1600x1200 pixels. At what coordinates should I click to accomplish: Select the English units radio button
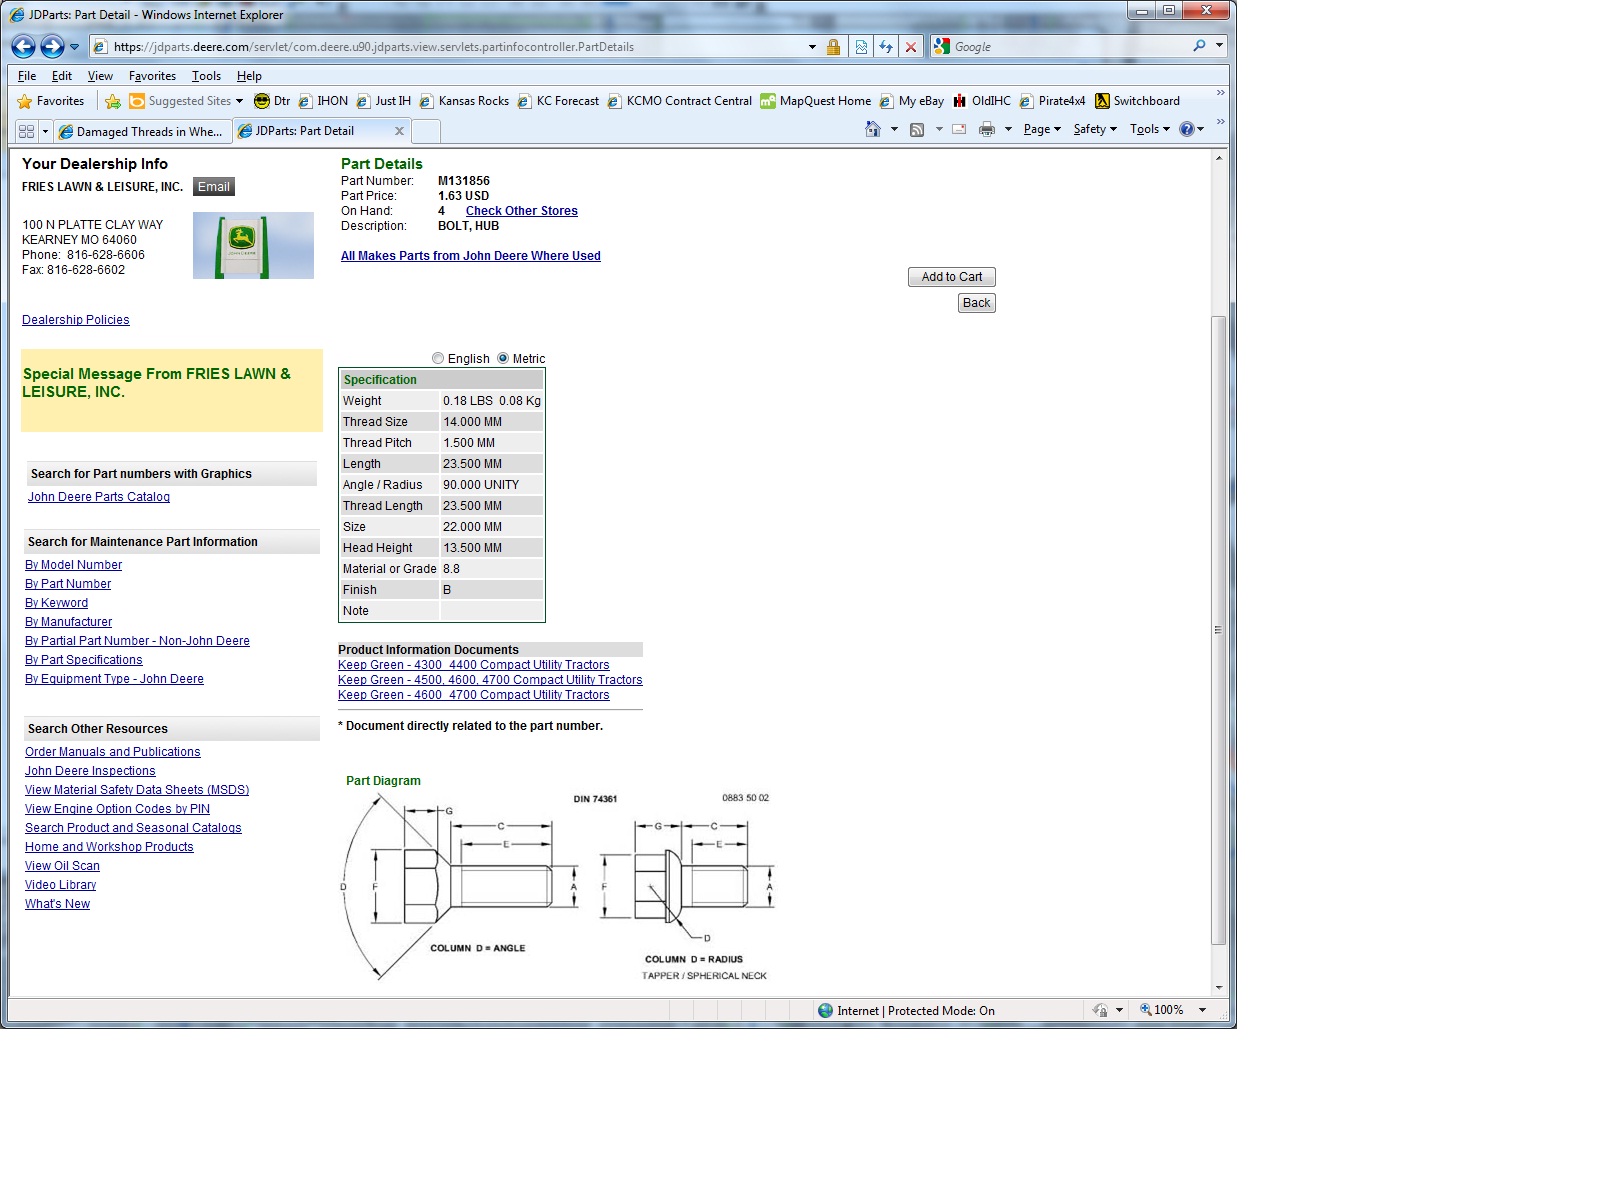[438, 358]
